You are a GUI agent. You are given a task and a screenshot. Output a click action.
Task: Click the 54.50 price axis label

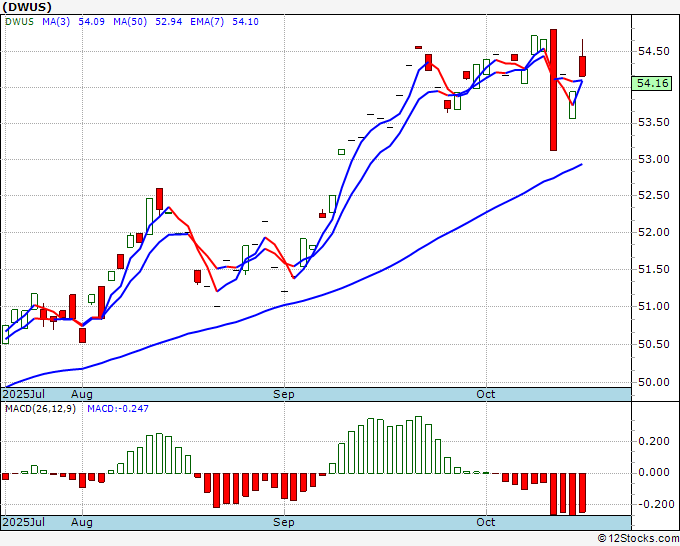(654, 52)
